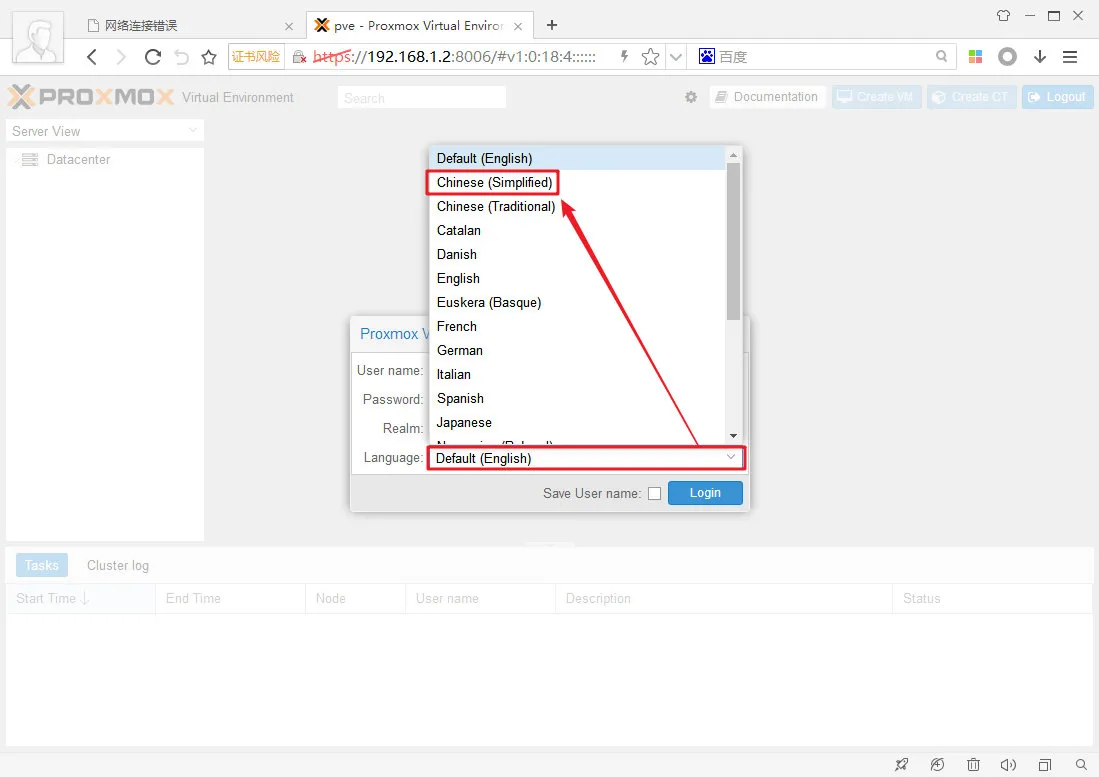1099x777 pixels.
Task: Click the Create CT button
Action: pyautogui.click(x=971, y=97)
